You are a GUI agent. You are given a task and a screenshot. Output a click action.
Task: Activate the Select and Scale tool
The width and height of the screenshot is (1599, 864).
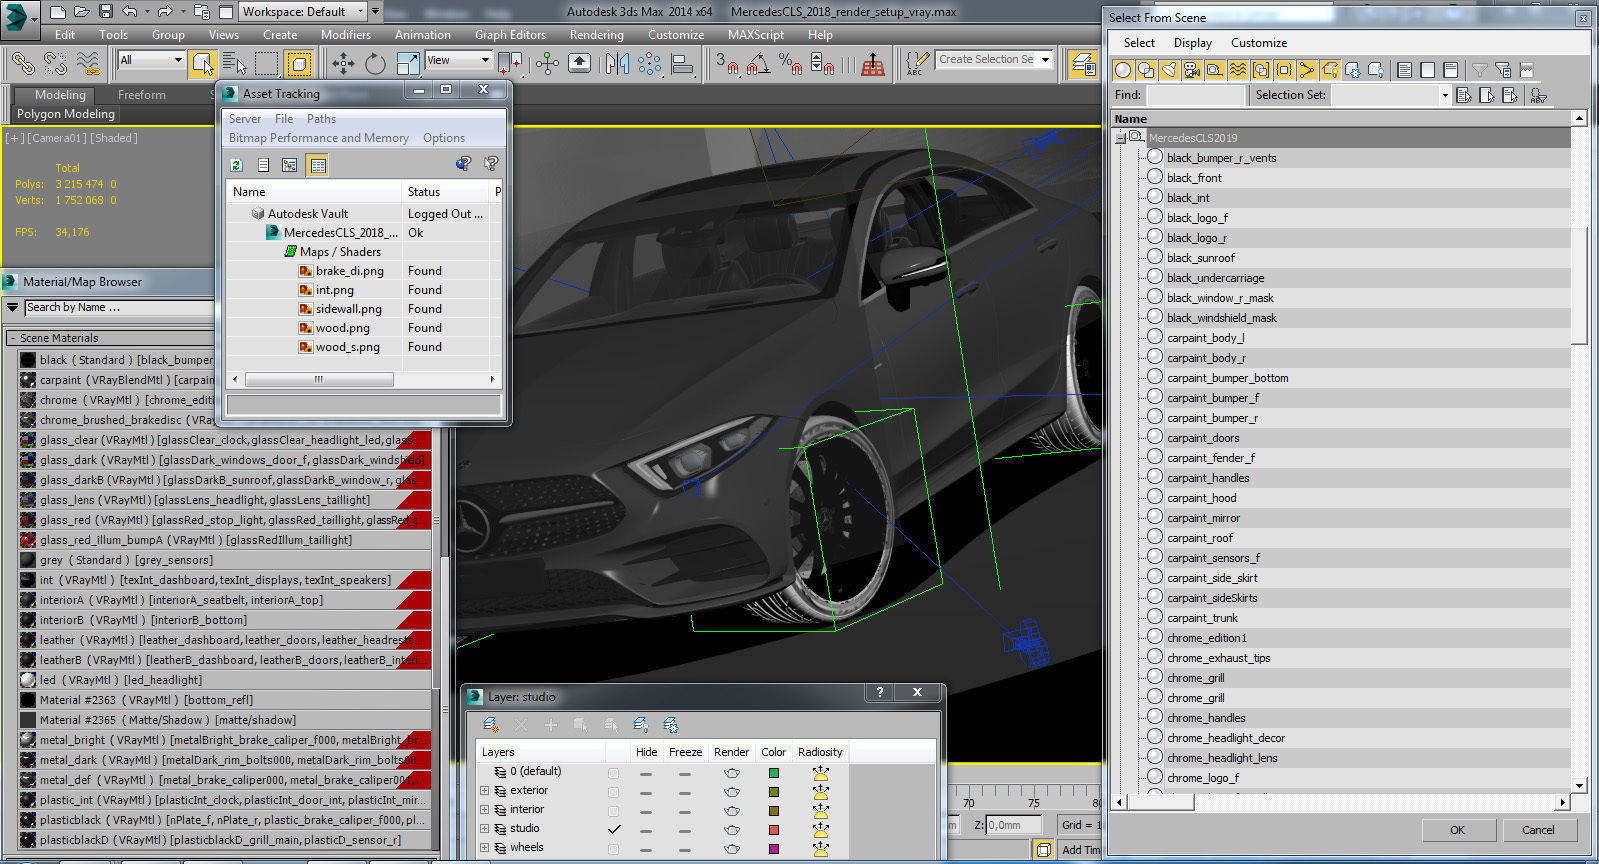pos(408,64)
